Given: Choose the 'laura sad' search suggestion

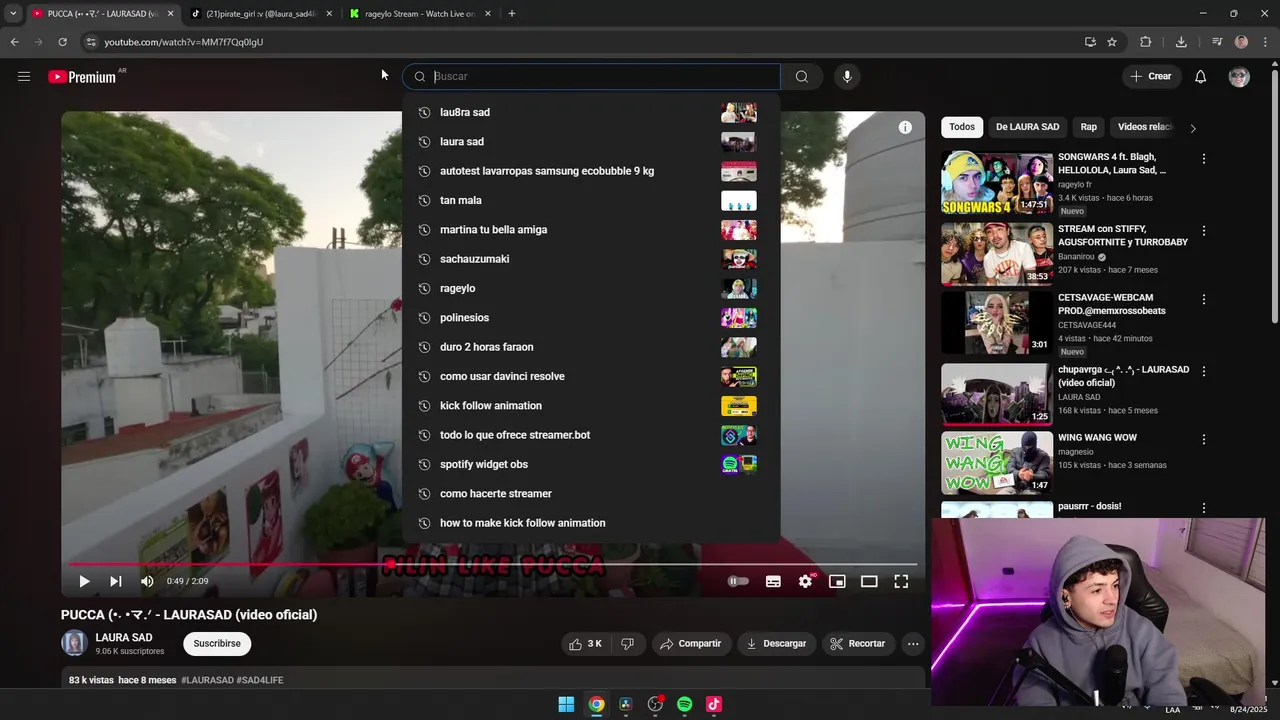Looking at the screenshot, I should tap(591, 142).
